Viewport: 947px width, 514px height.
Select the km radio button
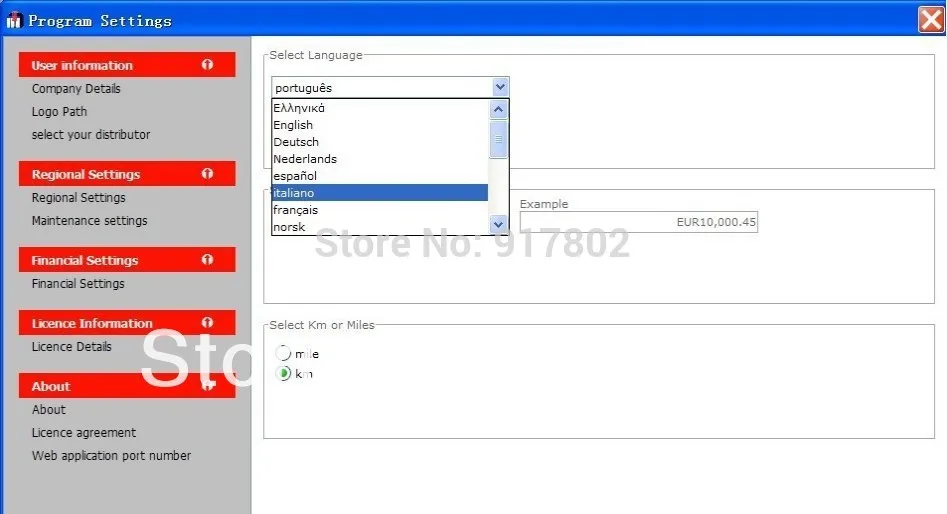(x=283, y=373)
